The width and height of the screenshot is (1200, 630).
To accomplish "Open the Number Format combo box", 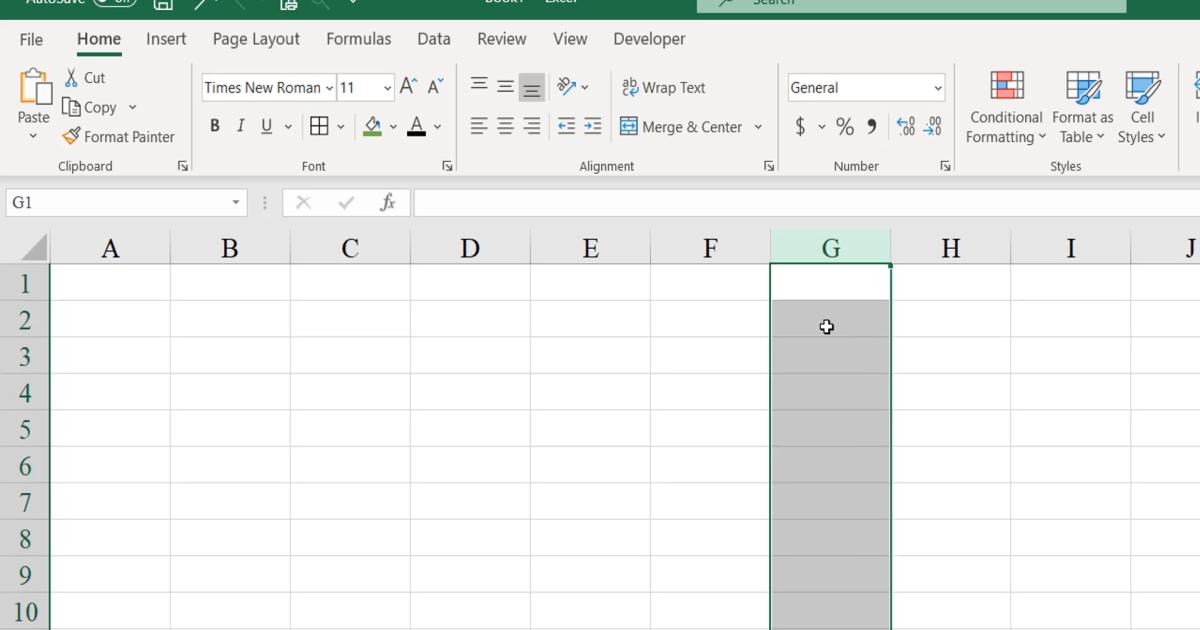I will pyautogui.click(x=865, y=87).
